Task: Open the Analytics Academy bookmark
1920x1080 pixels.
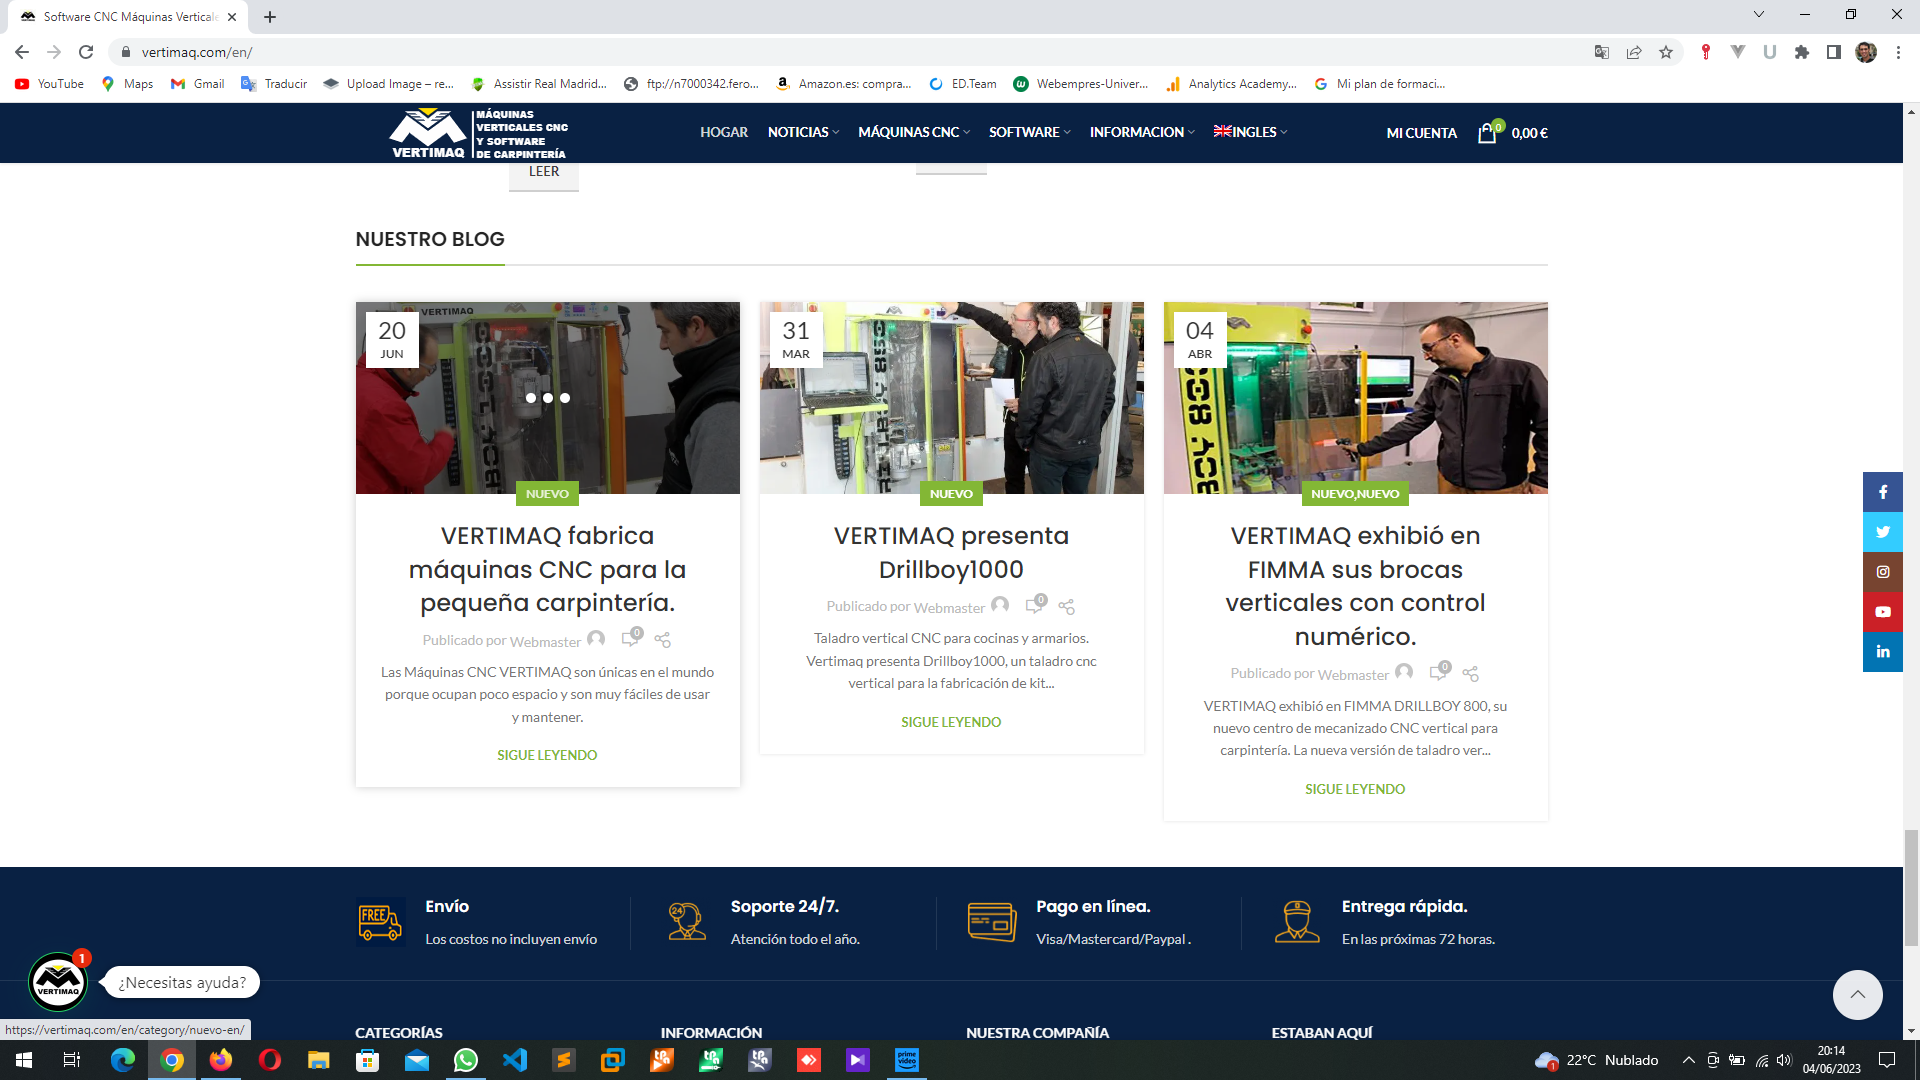Action: (1231, 84)
